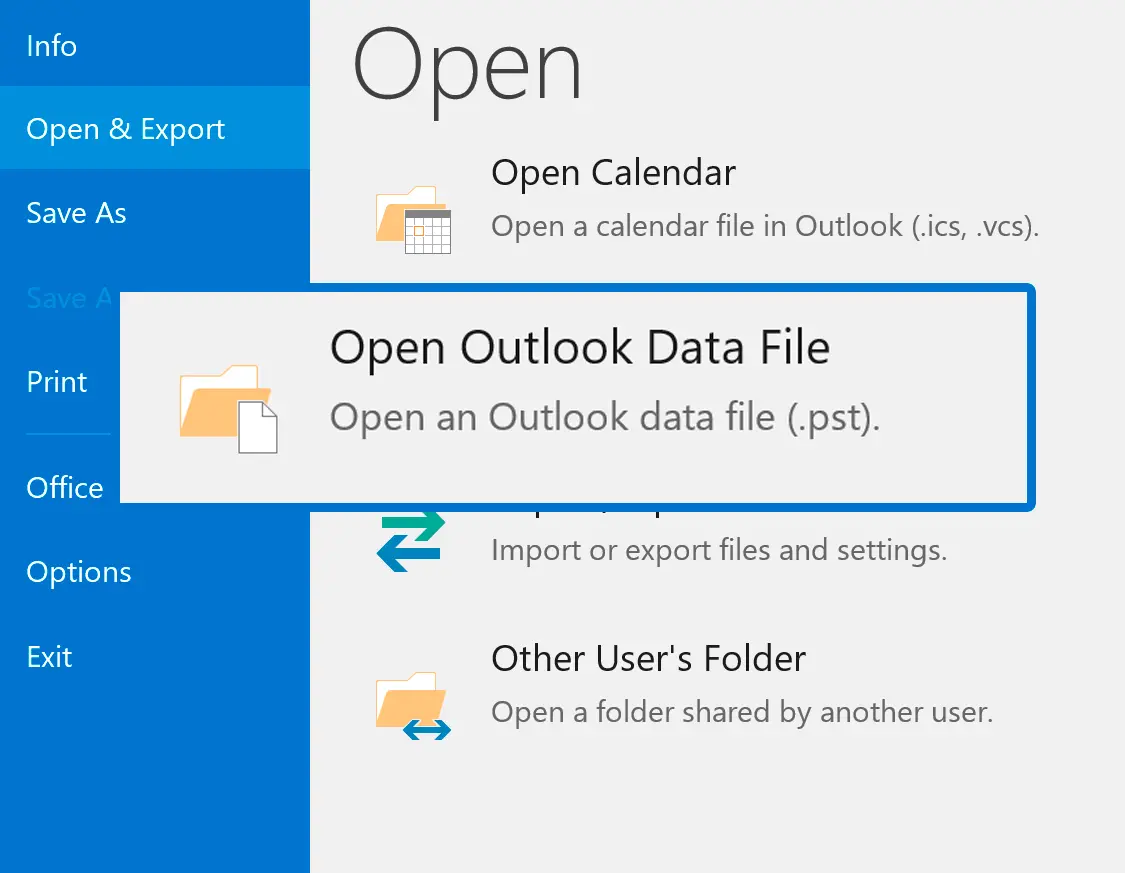
Task: Choose Open Outlook Data File title
Action: (580, 348)
